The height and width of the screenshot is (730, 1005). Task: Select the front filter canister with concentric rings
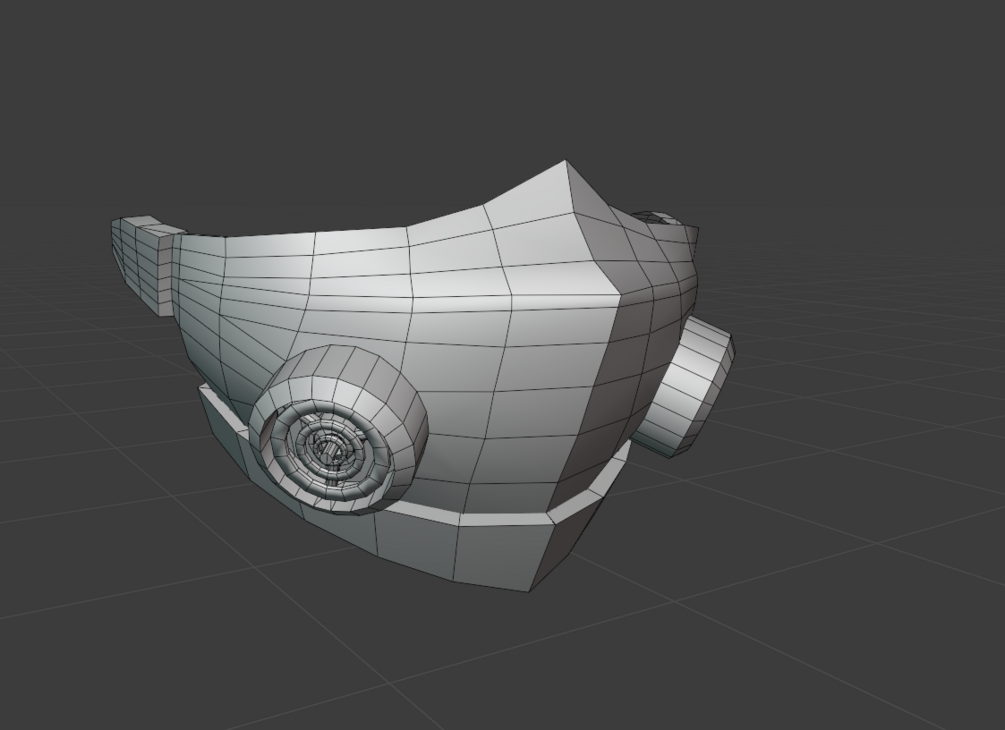338,429
